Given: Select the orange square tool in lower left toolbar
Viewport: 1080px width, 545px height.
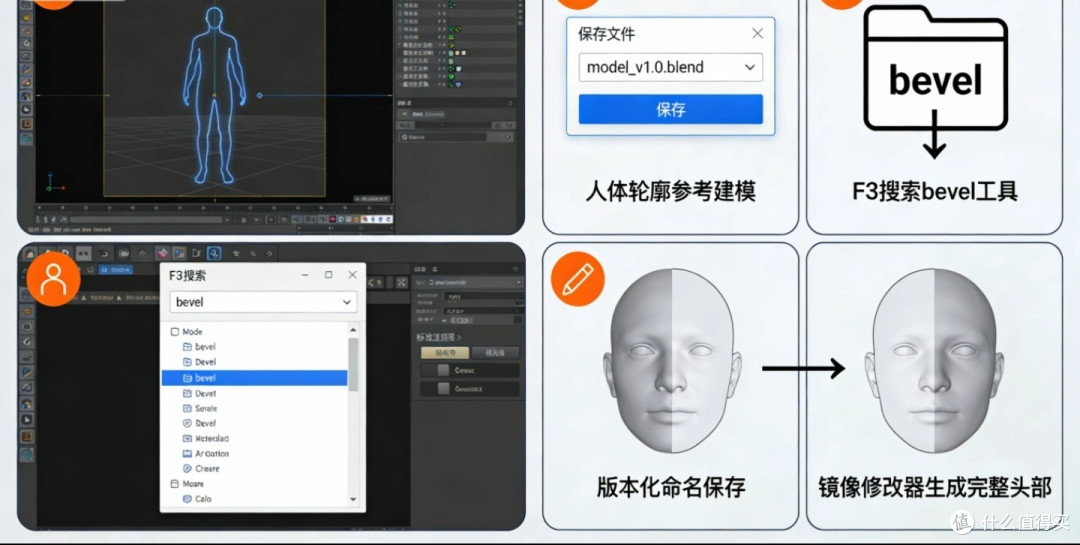Looking at the screenshot, I should pyautogui.click(x=27, y=436).
